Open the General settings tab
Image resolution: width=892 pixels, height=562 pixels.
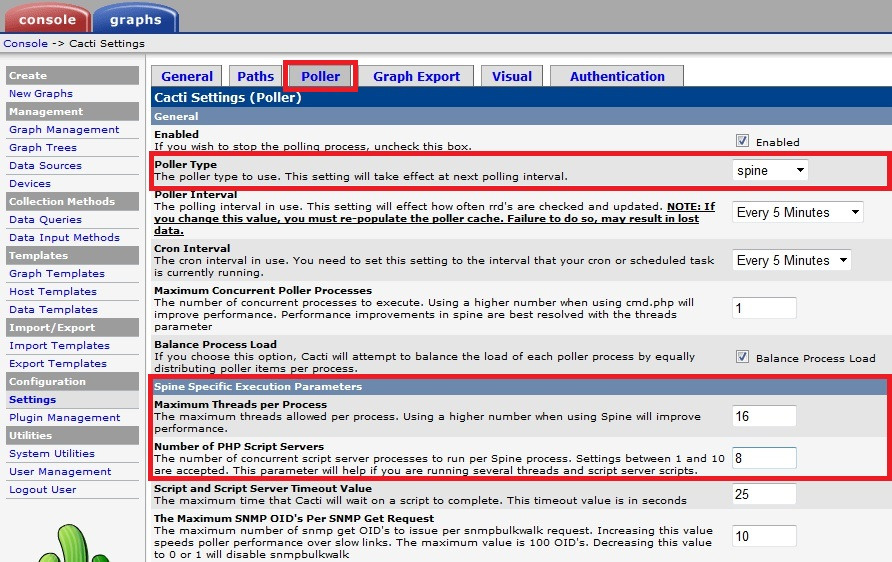(187, 76)
